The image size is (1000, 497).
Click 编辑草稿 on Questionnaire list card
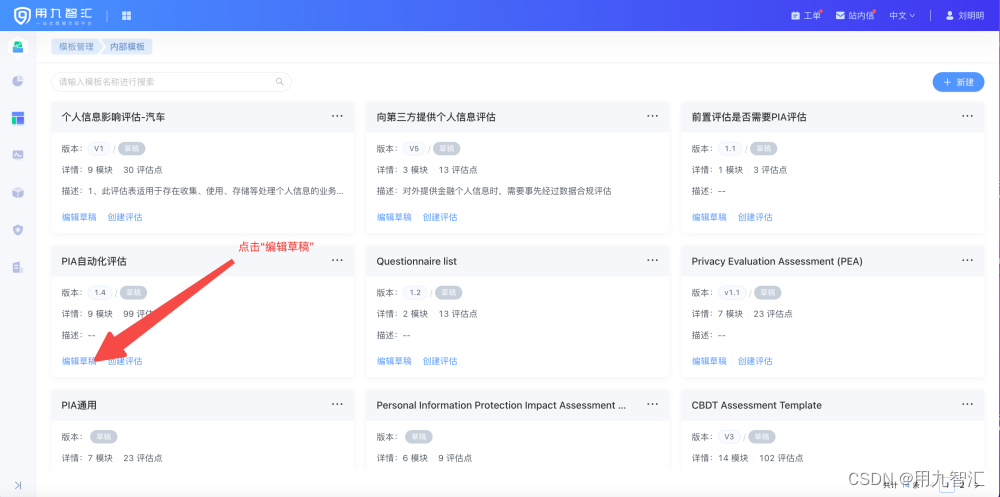(394, 361)
